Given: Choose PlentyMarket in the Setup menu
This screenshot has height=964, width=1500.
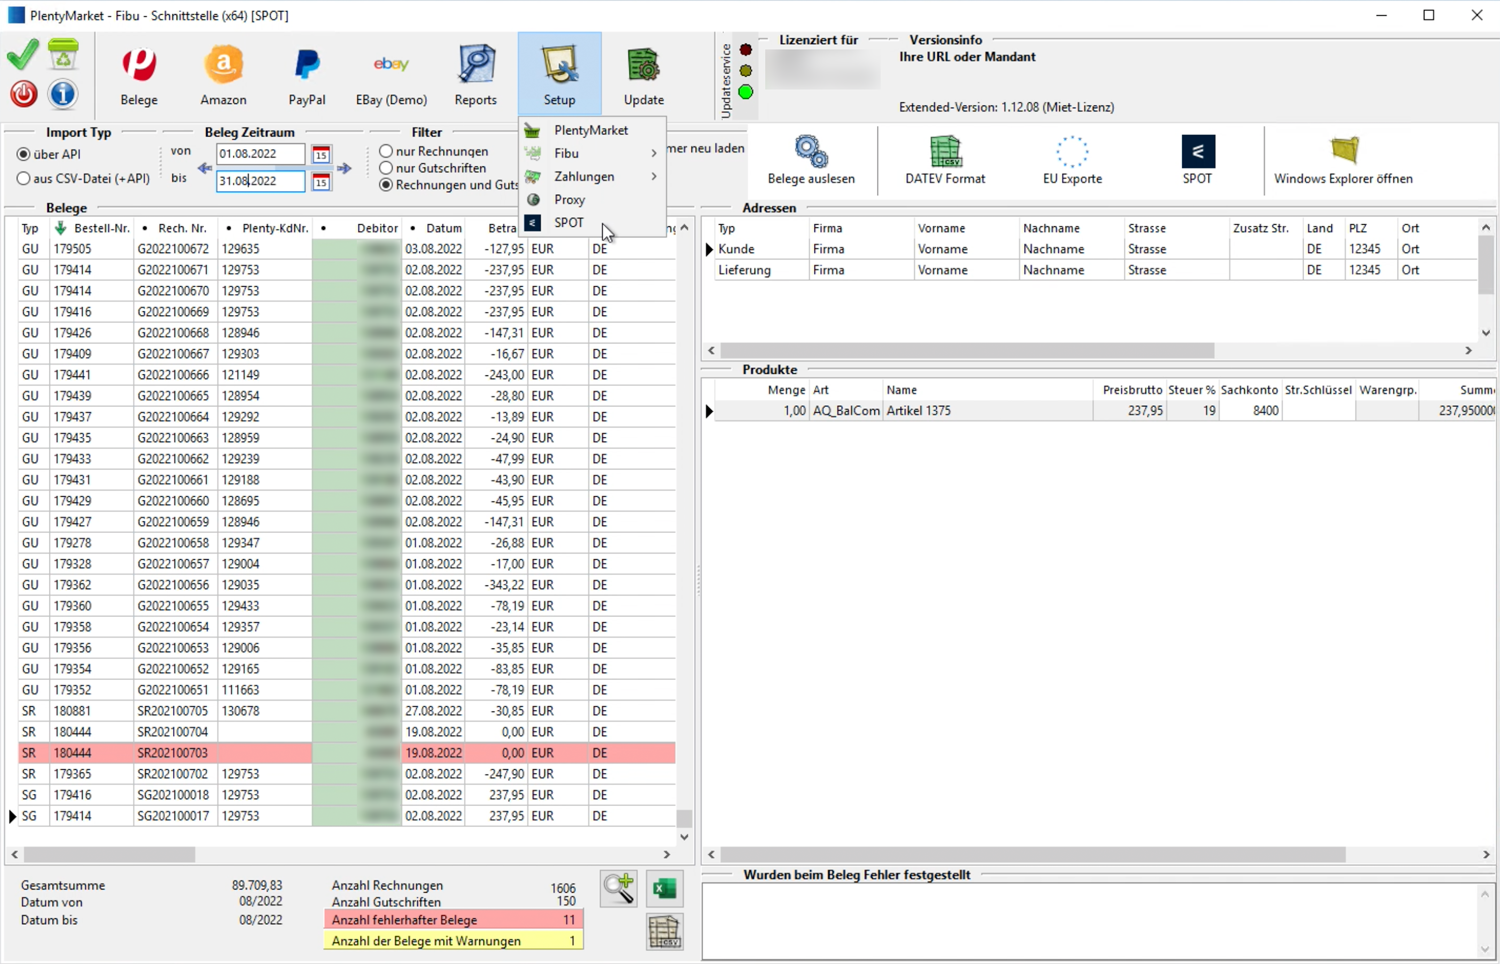Looking at the screenshot, I should (592, 131).
